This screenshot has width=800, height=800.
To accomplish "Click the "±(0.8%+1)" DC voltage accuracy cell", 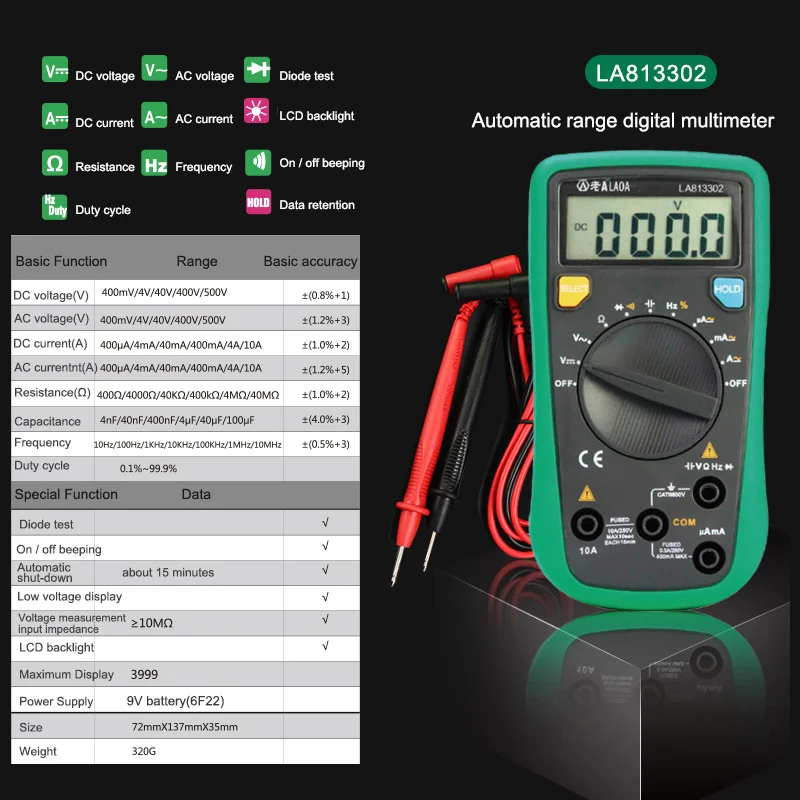I will 326,295.
